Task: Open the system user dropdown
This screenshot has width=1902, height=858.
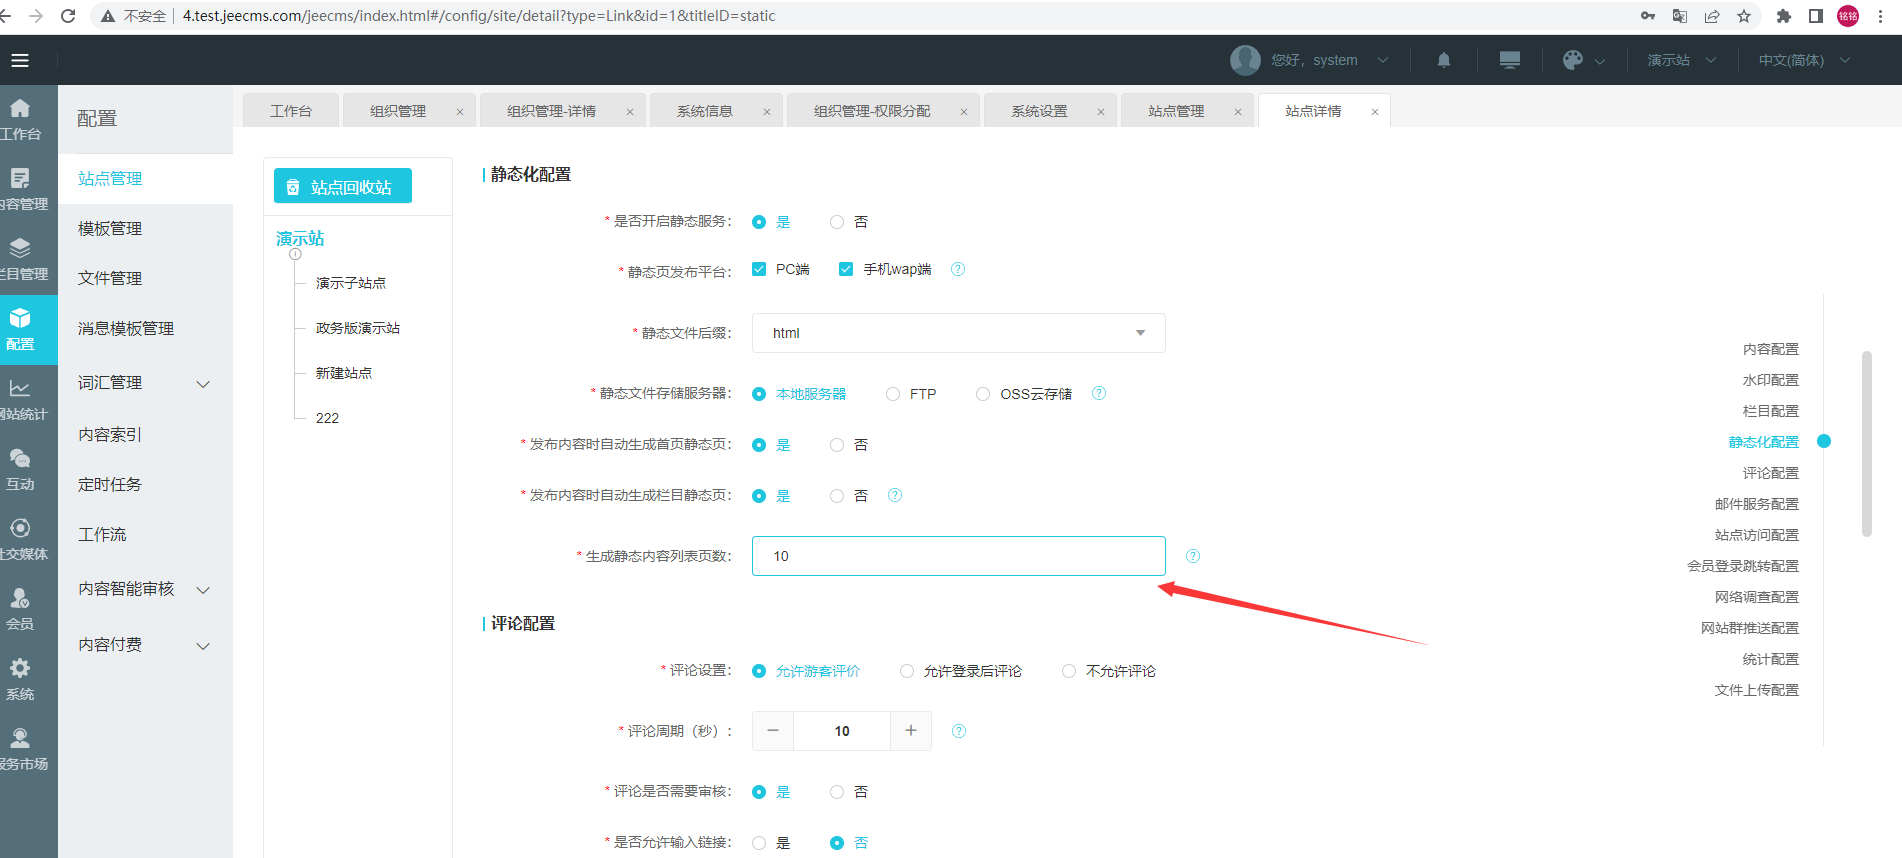Action: pos(1383,60)
